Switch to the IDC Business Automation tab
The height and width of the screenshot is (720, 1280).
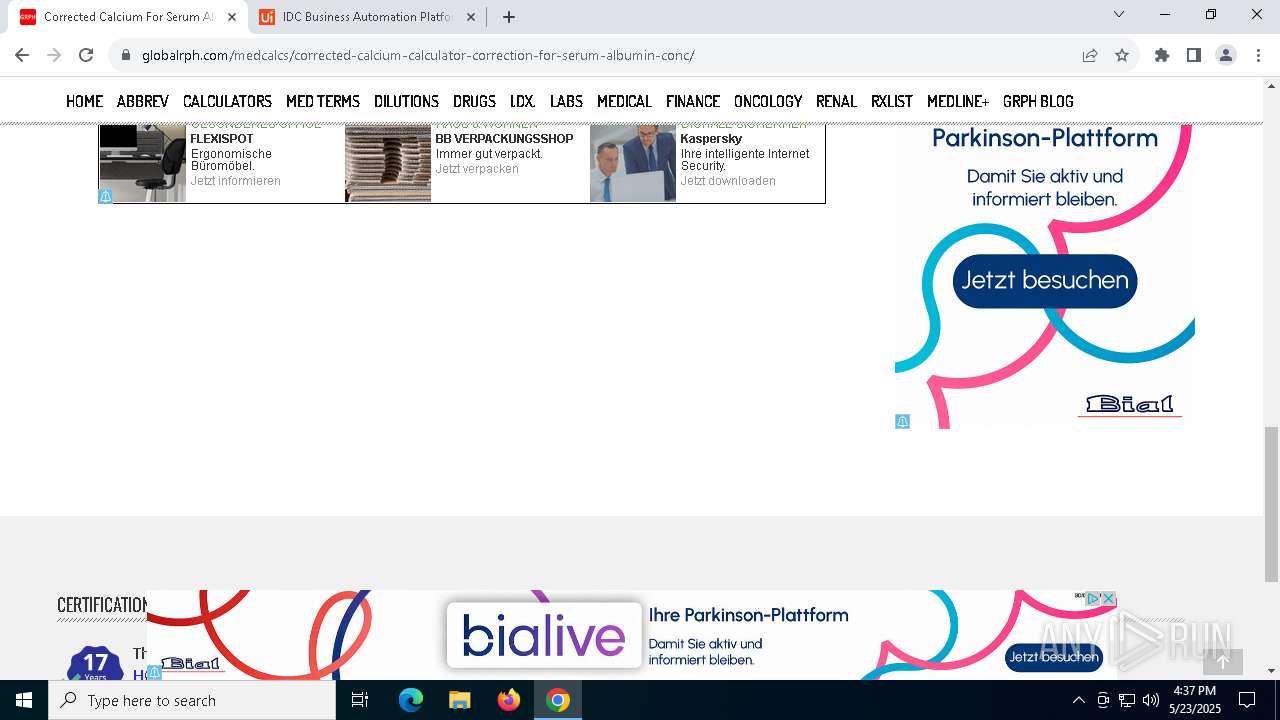[x=367, y=17]
